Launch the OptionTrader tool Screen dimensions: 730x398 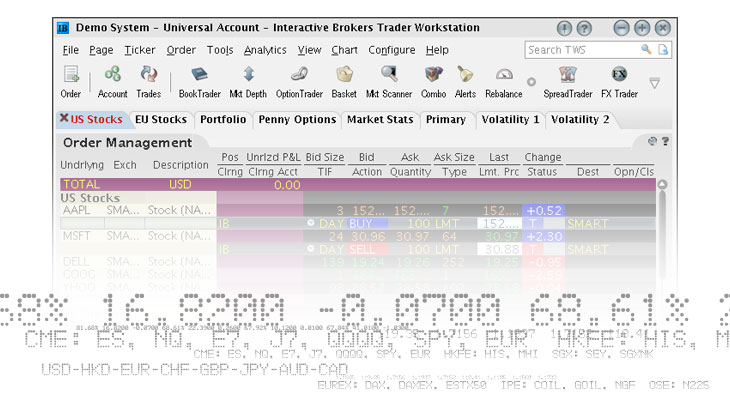pyautogui.click(x=299, y=82)
